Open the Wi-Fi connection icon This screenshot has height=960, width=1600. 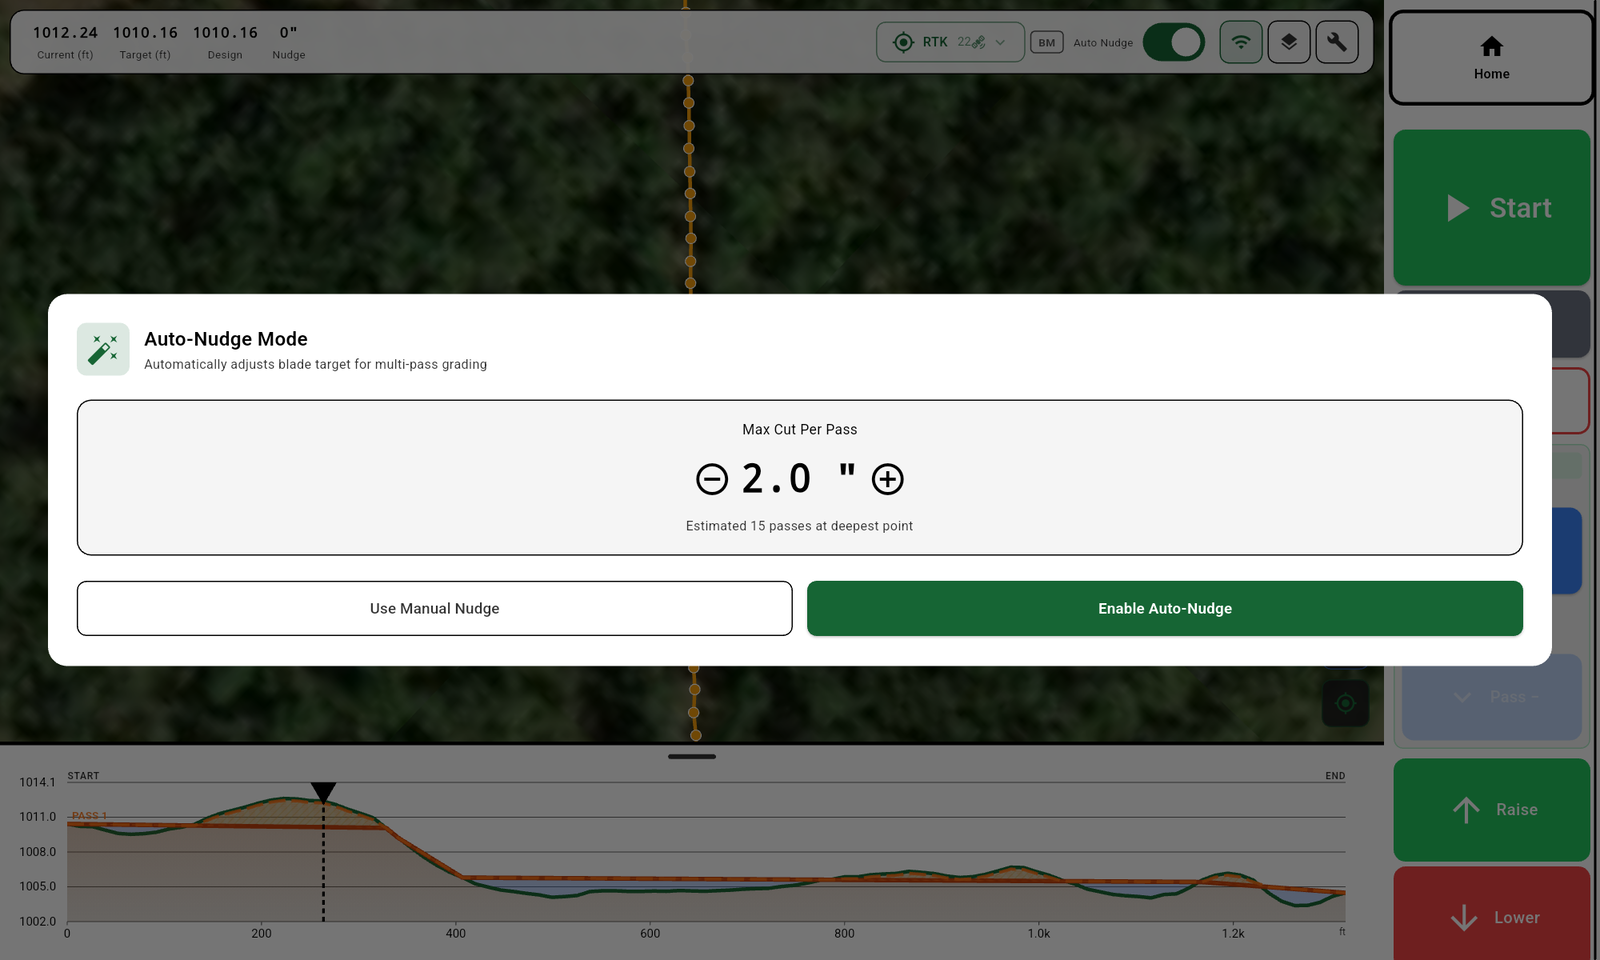tap(1241, 42)
